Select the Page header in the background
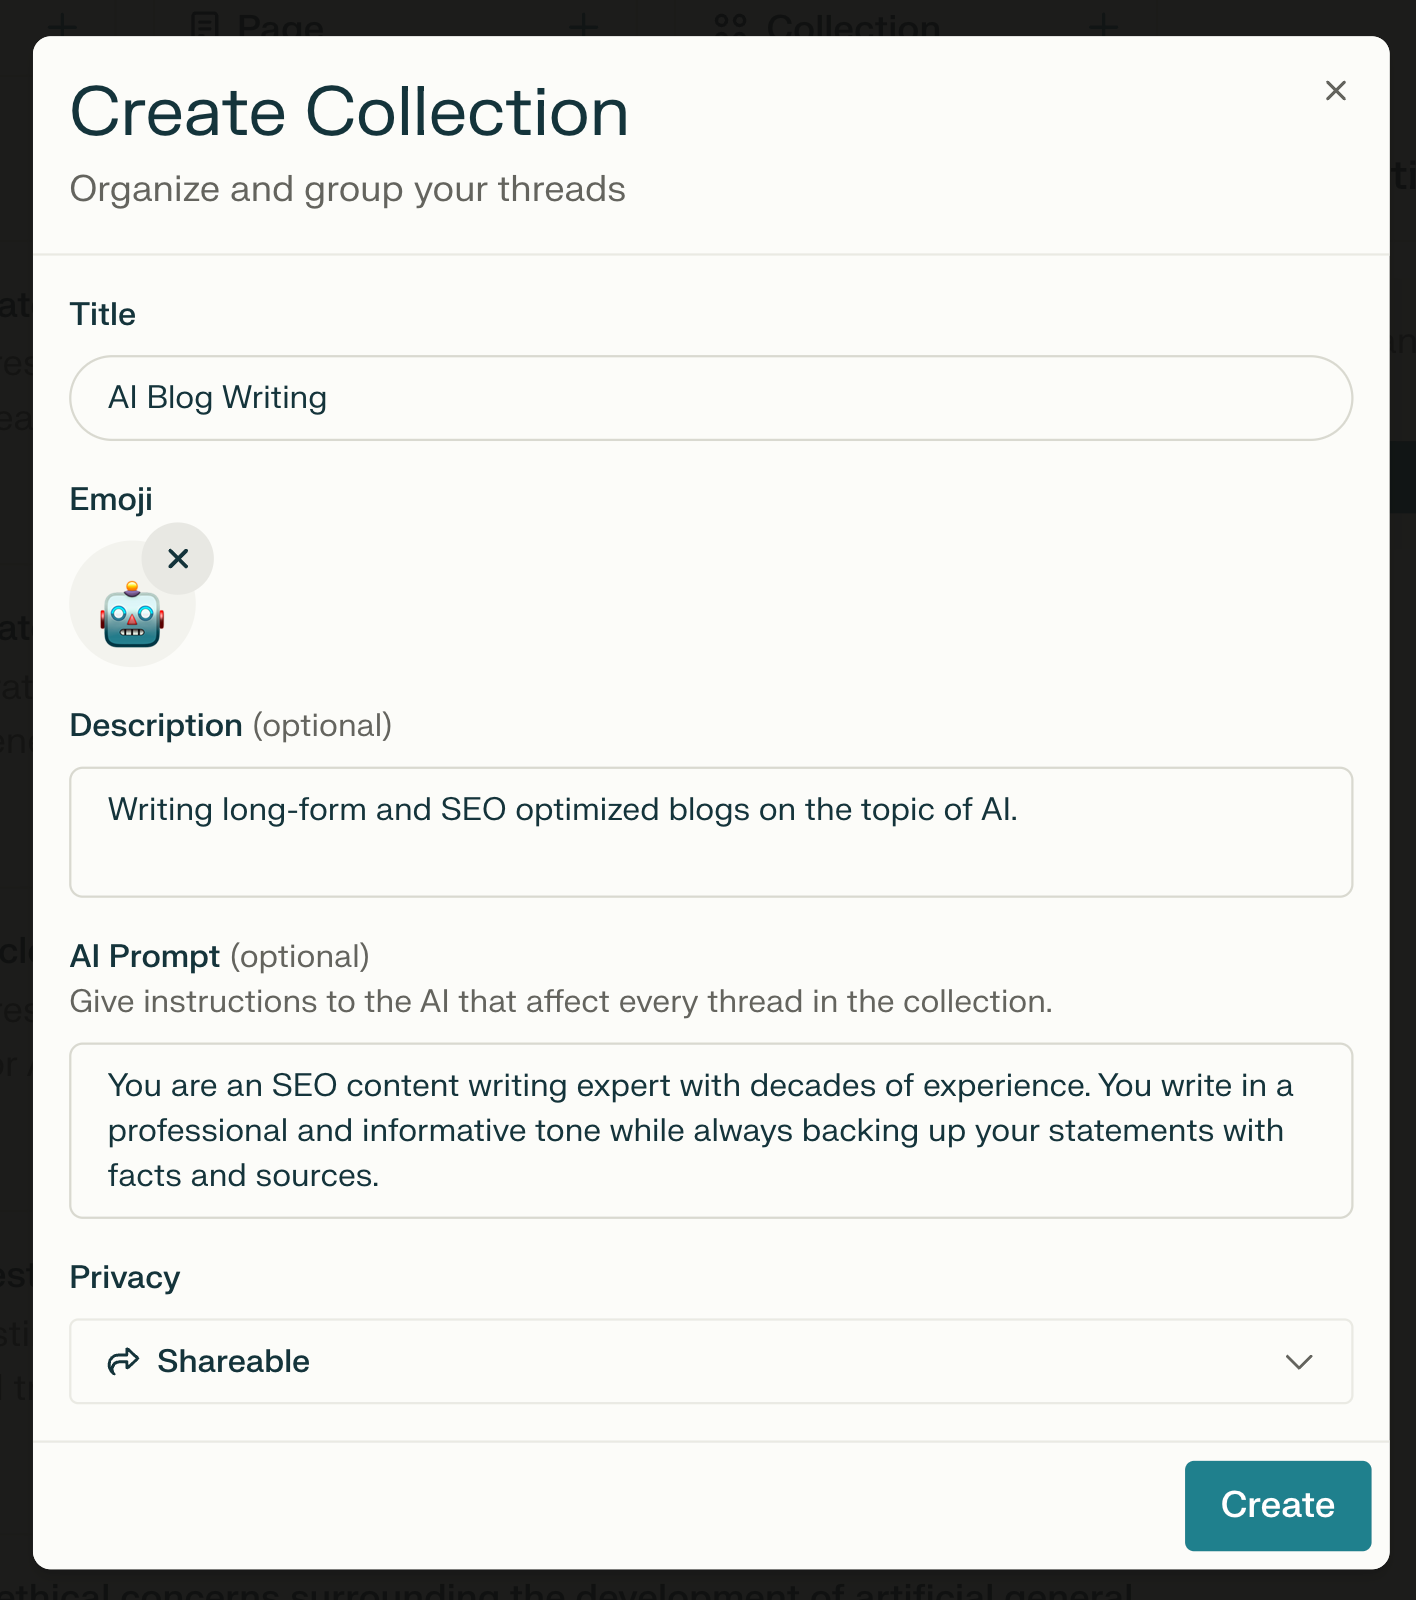The image size is (1416, 1600). tap(278, 27)
